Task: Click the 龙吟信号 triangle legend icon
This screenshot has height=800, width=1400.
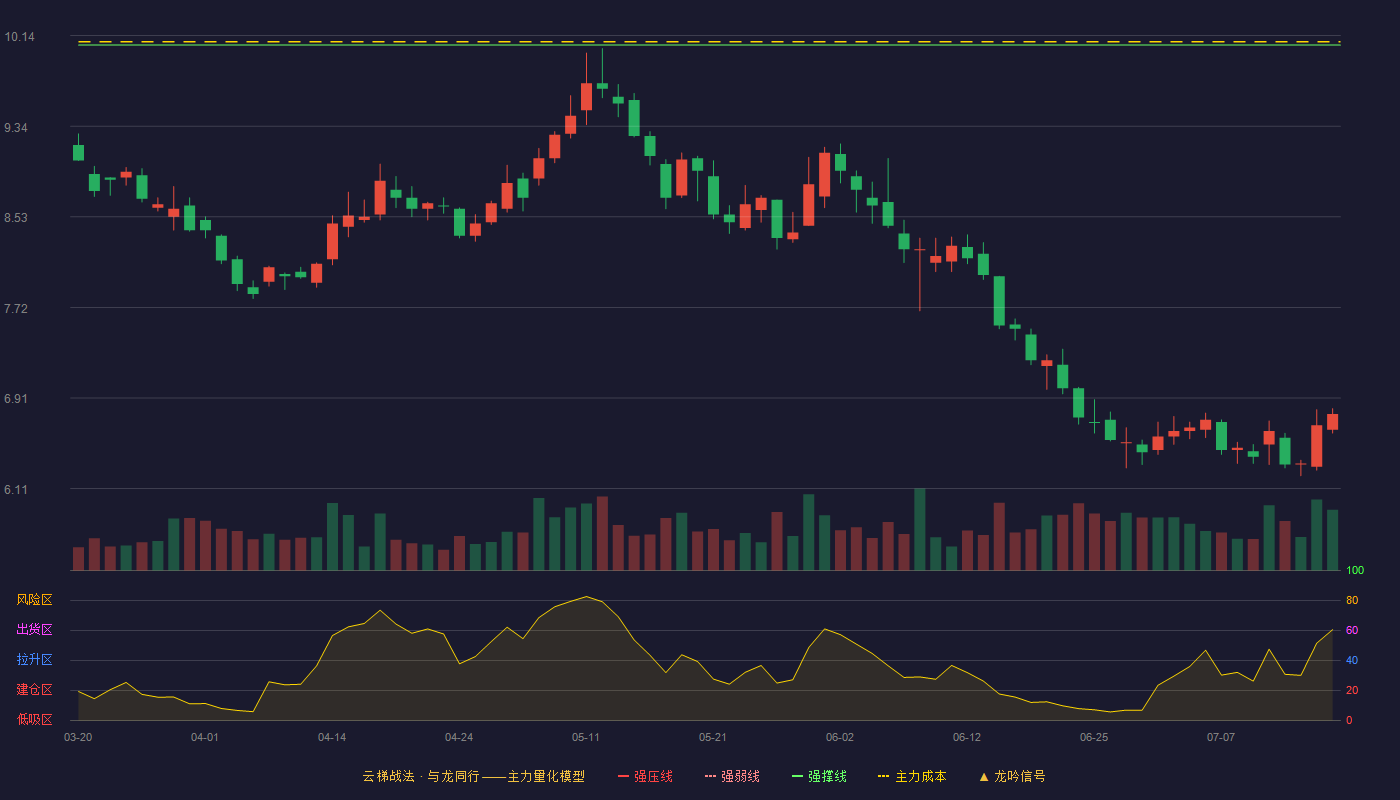Action: coord(984,776)
